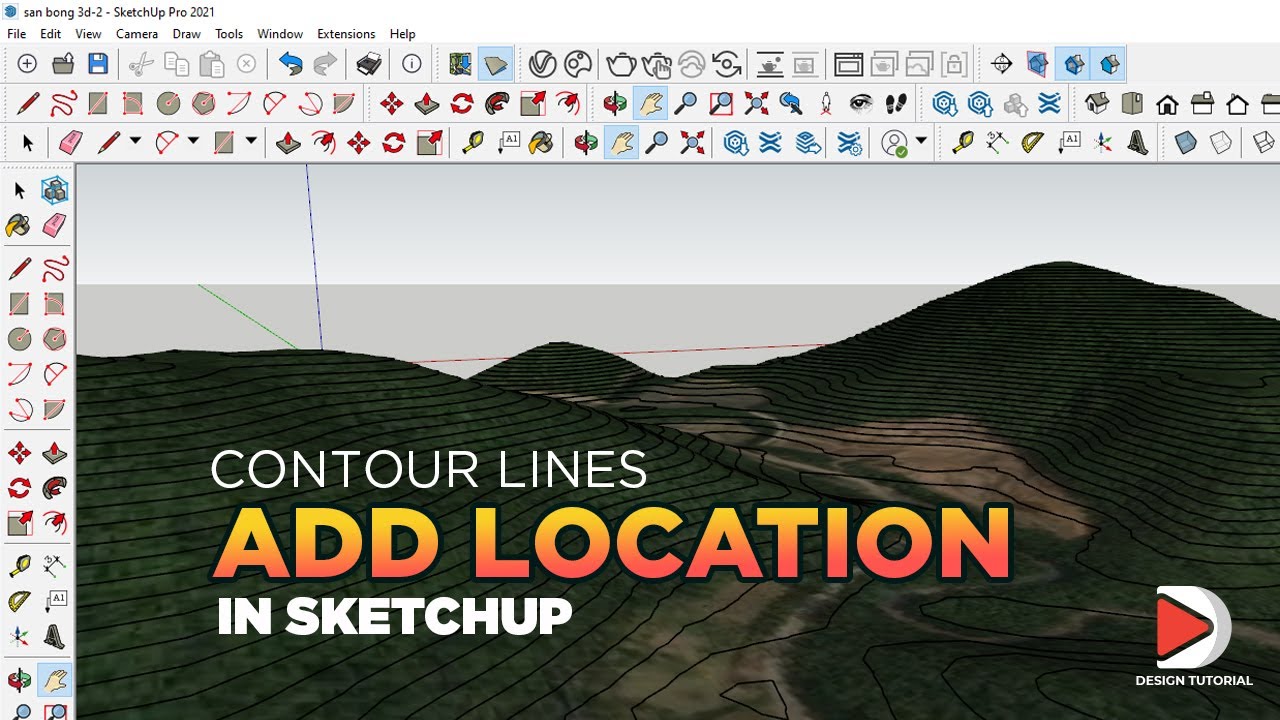Viewport: 1280px width, 720px height.
Task: Toggle the V-Ray lock camera orientation icon
Action: click(954, 65)
